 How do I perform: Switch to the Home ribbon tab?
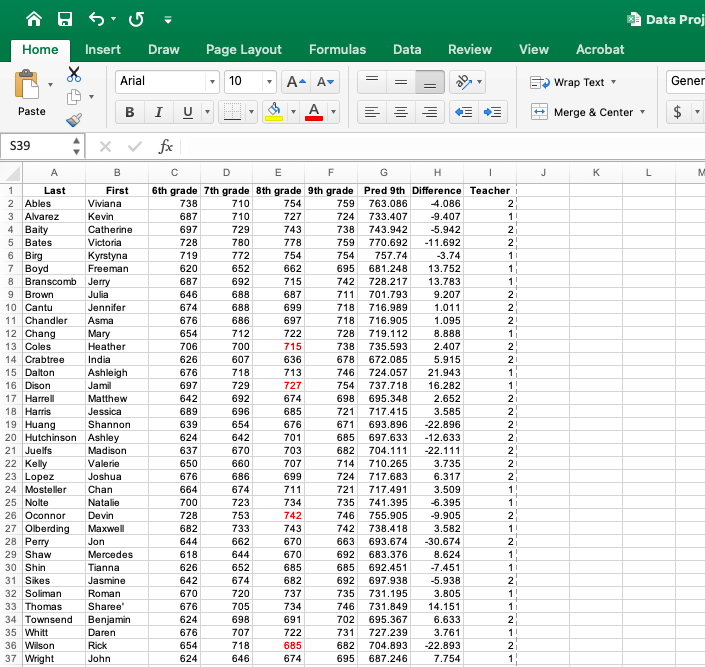[x=40, y=49]
